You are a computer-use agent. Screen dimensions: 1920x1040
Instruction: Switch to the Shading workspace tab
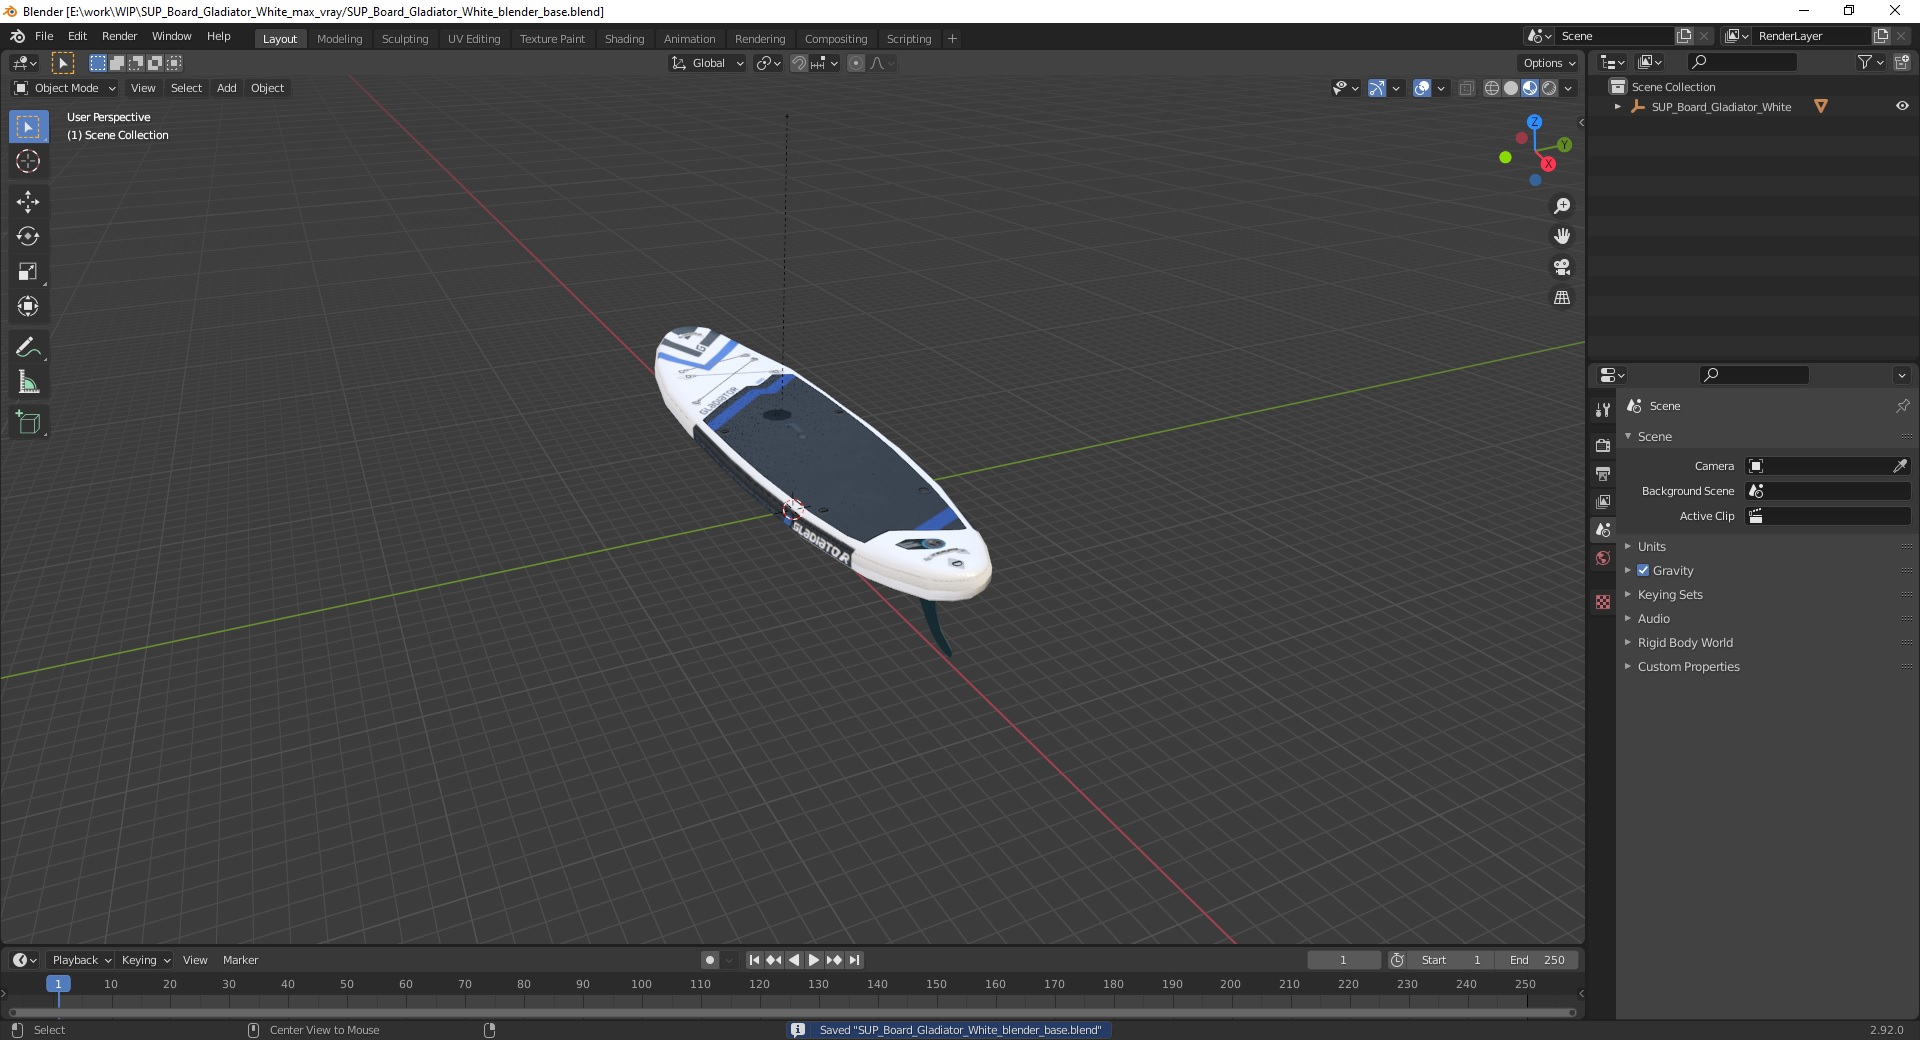pyautogui.click(x=624, y=39)
